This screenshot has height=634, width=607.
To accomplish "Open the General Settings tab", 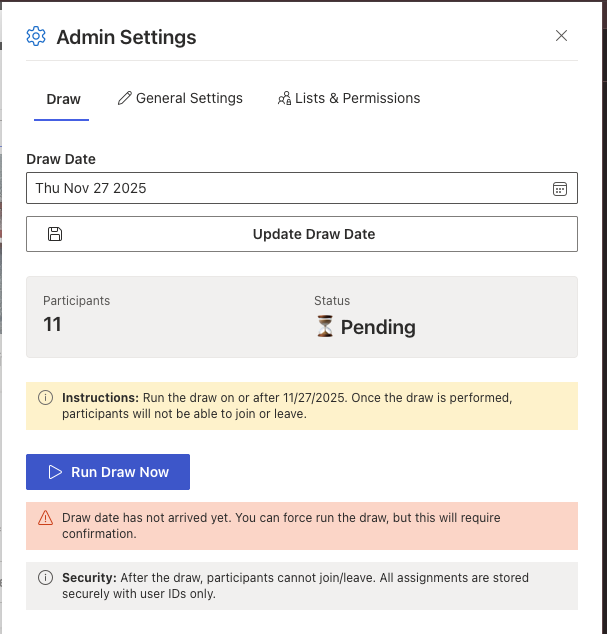I will [x=189, y=98].
